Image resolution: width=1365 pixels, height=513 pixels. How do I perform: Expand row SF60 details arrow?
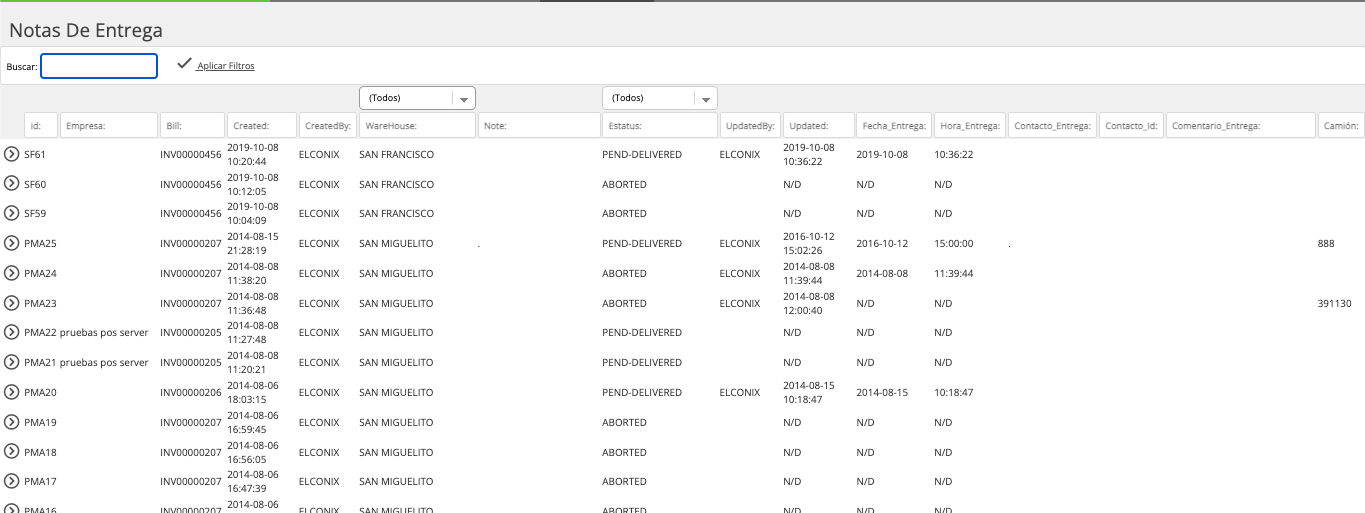12,184
